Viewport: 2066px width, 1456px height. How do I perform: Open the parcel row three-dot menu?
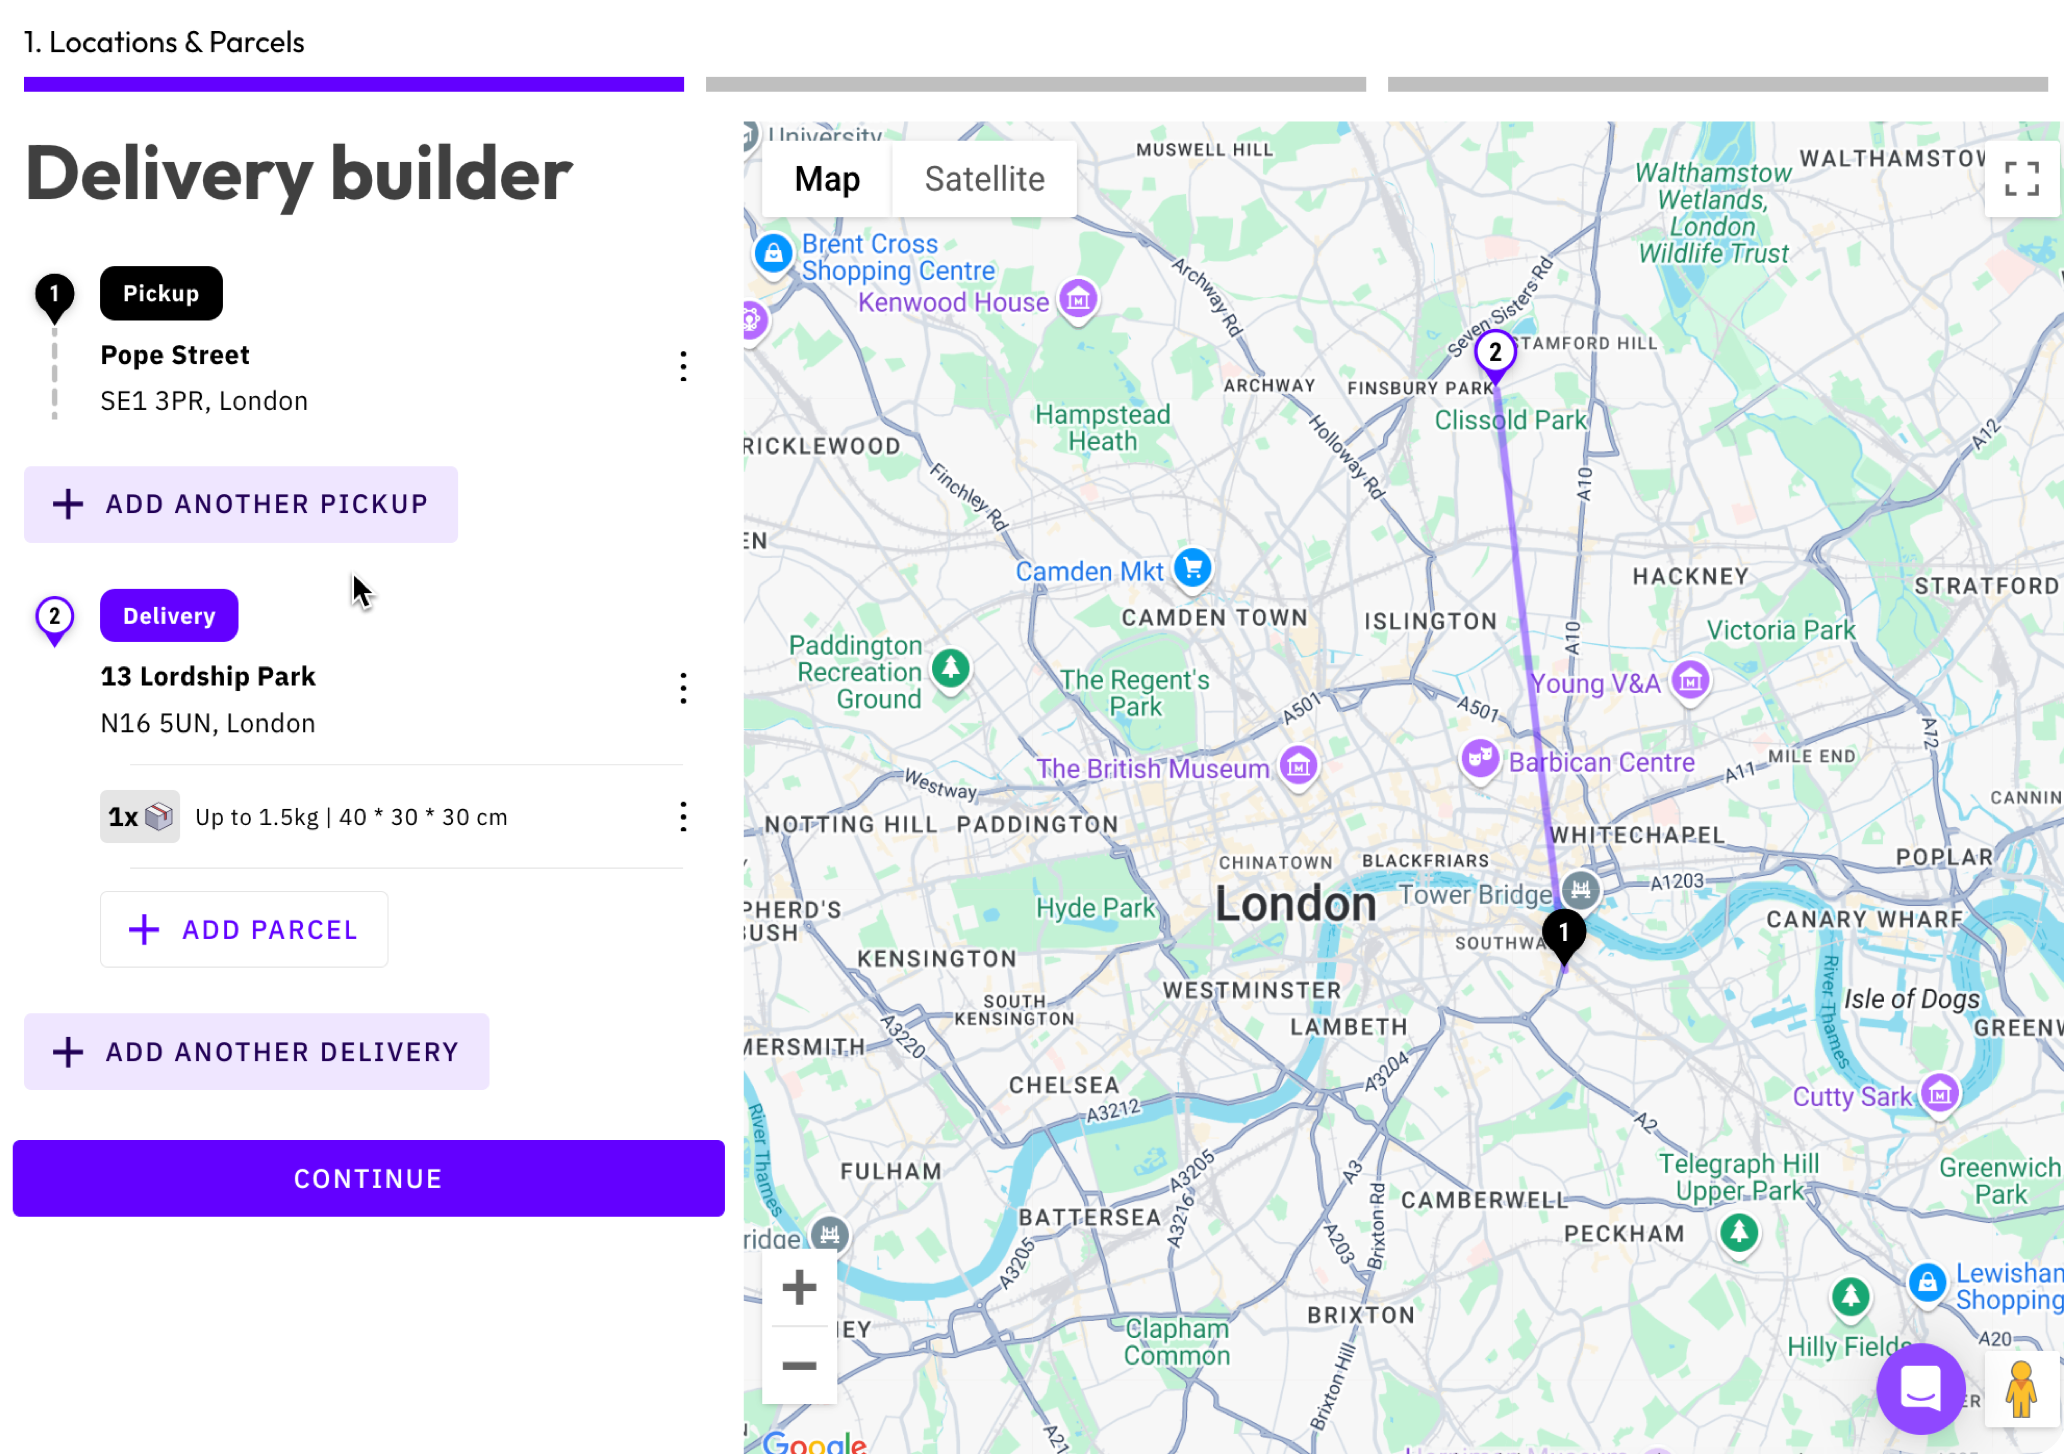click(683, 817)
